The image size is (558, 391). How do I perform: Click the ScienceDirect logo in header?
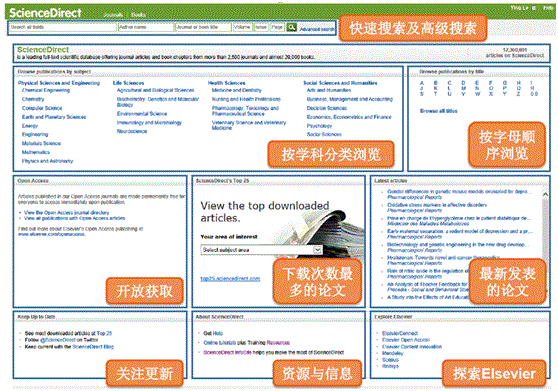point(45,13)
